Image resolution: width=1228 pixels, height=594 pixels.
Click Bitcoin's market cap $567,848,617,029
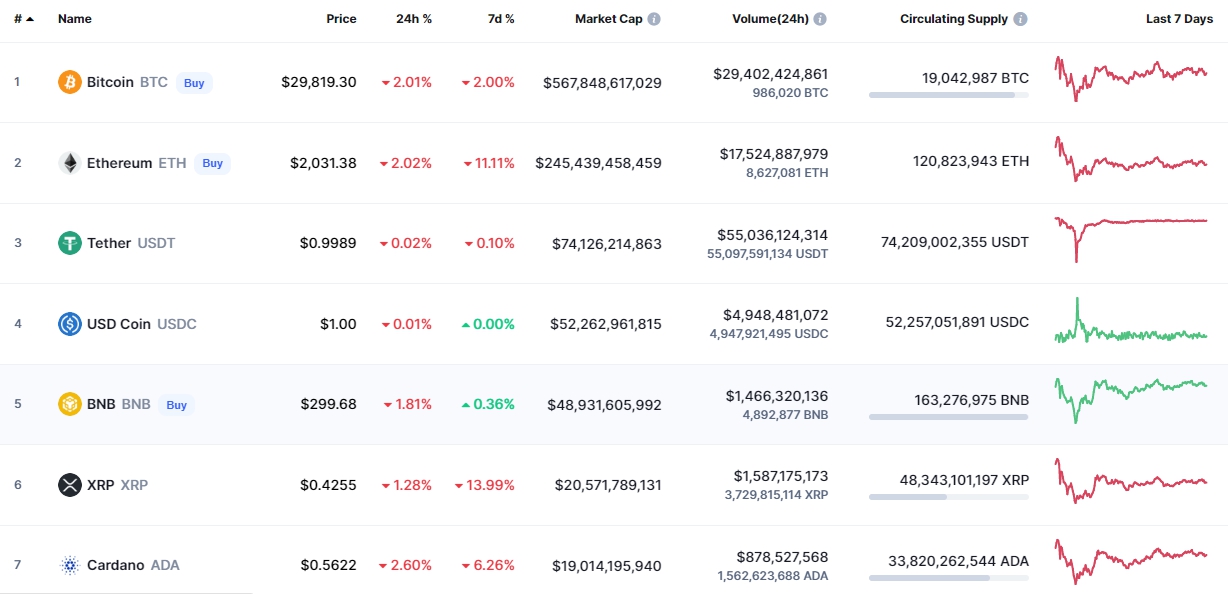pyautogui.click(x=602, y=82)
